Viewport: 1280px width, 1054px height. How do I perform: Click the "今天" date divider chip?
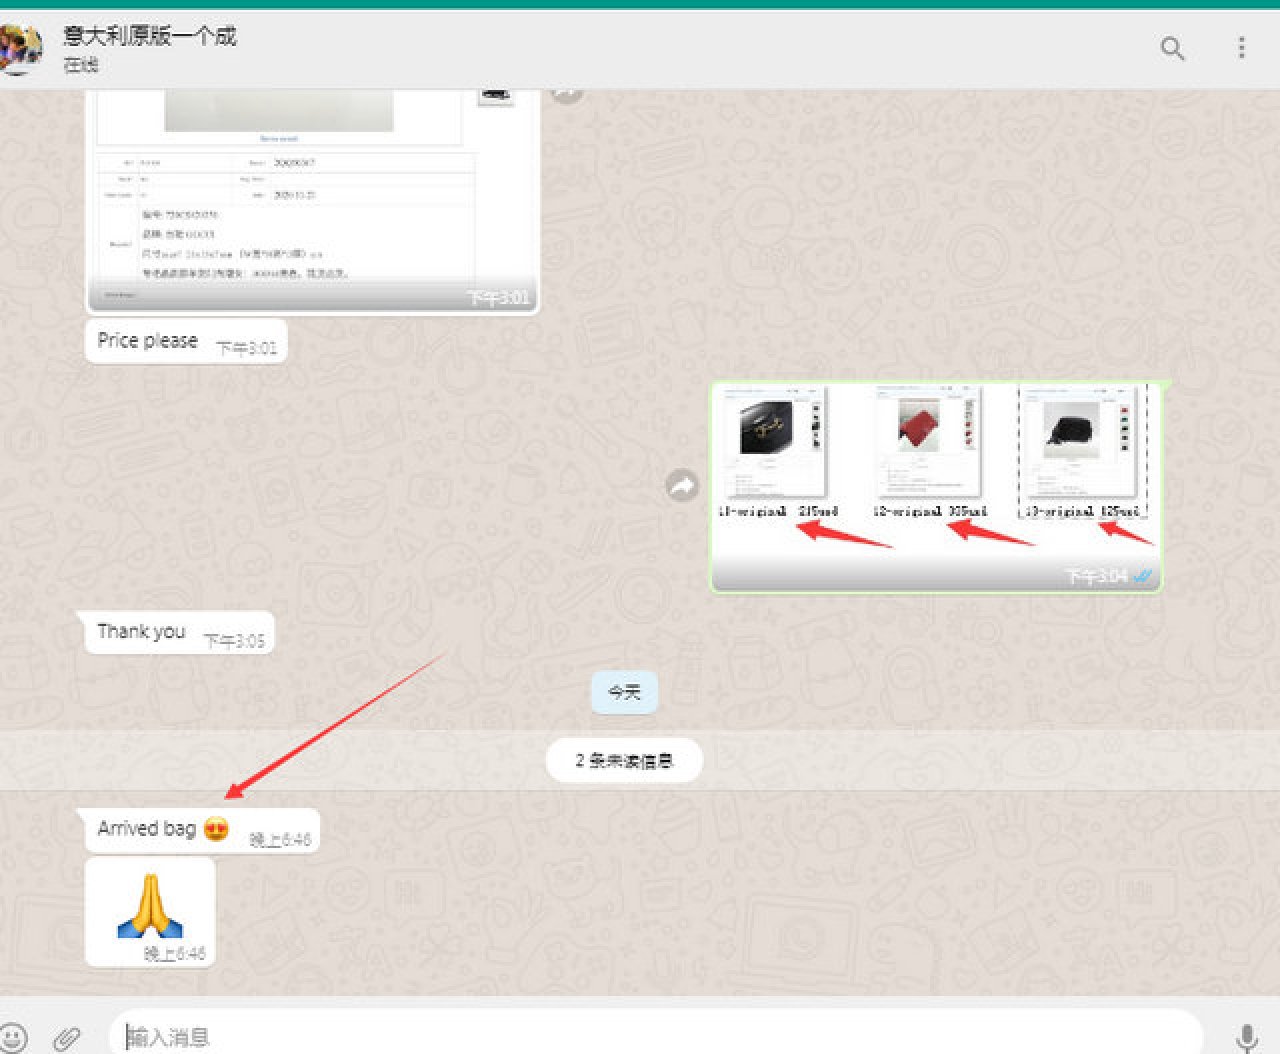(624, 692)
